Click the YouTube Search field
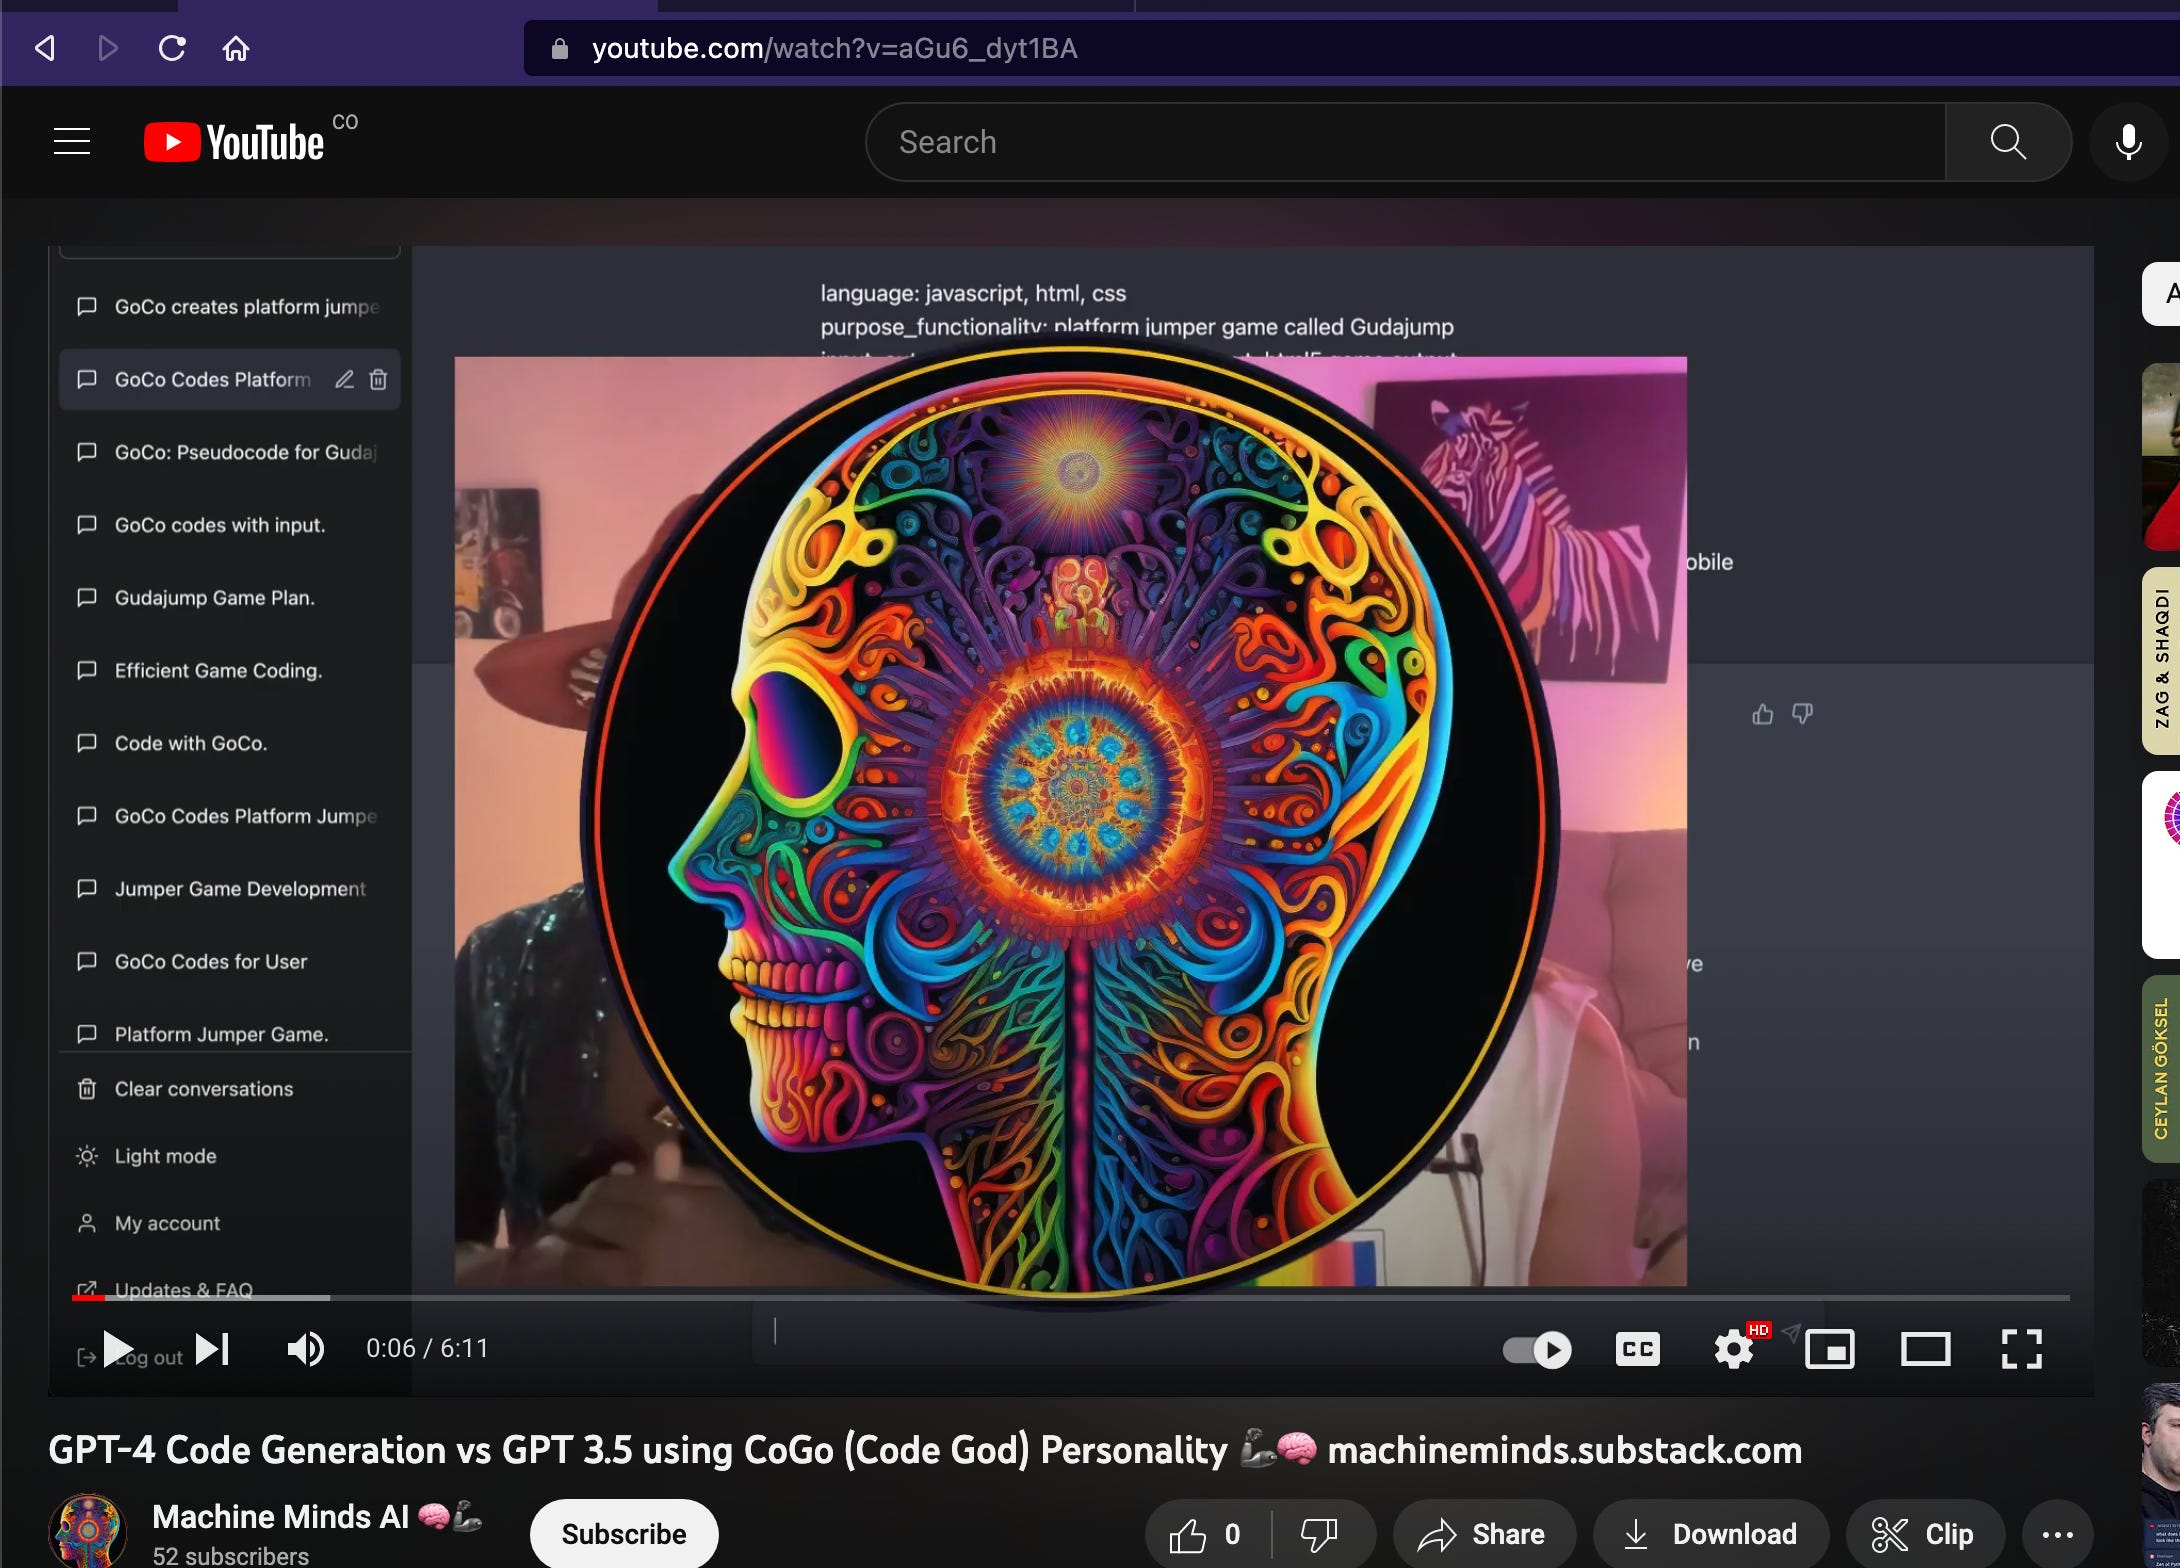Image resolution: width=2180 pixels, height=1568 pixels. point(1405,142)
